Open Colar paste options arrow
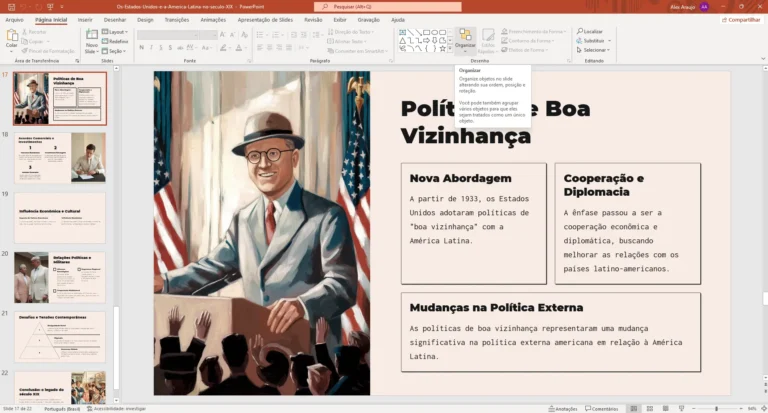Screen dimensions: 768x413 click(x=12, y=50)
